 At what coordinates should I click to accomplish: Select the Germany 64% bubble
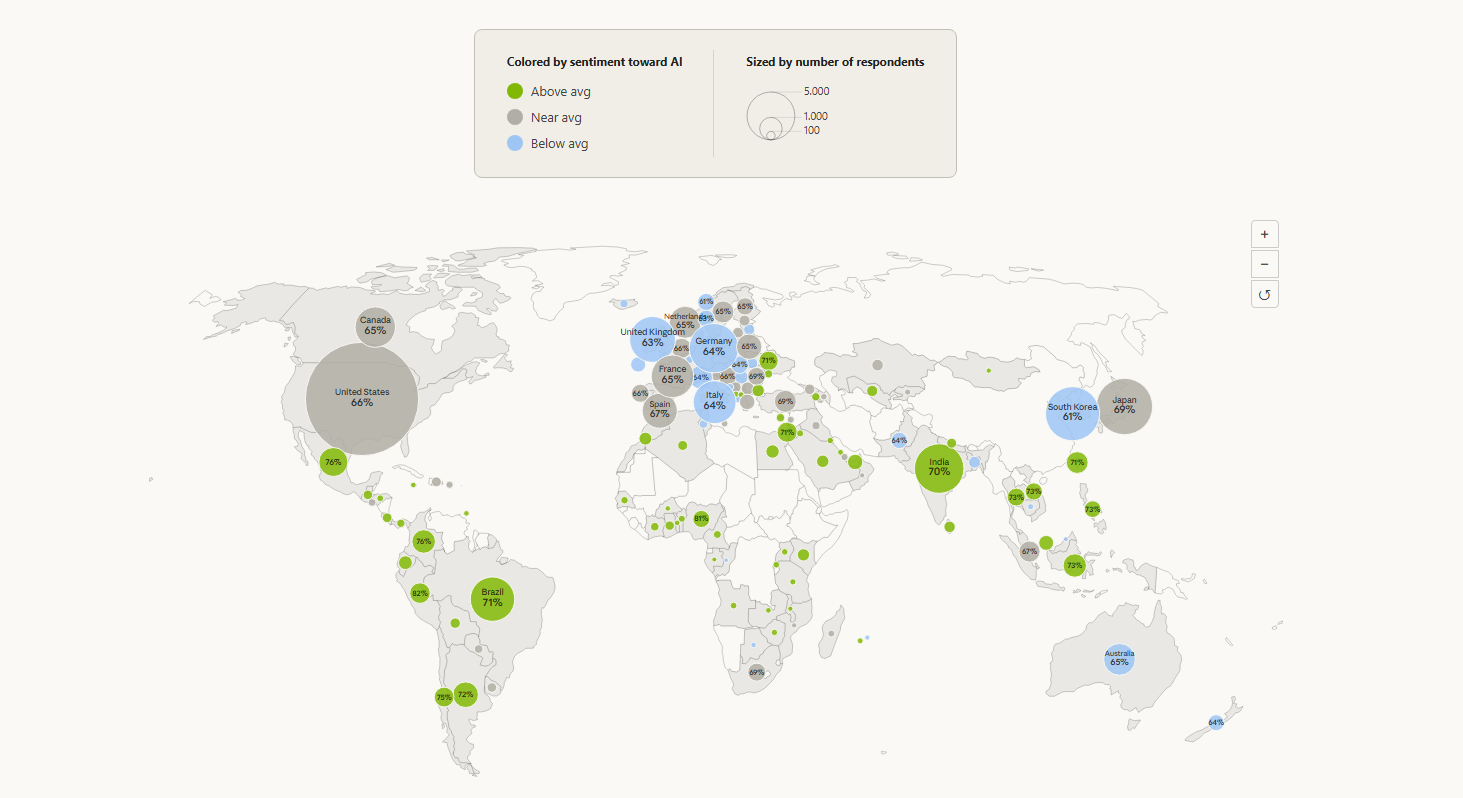(x=714, y=347)
